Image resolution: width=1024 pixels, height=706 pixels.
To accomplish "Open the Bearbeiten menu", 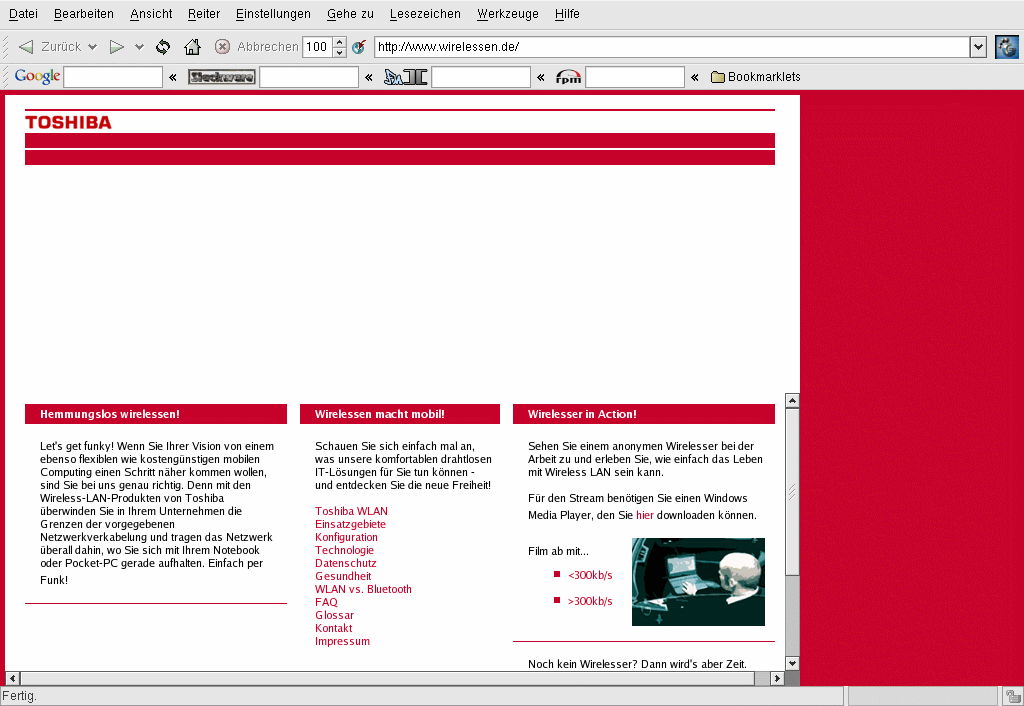I will 84,14.
